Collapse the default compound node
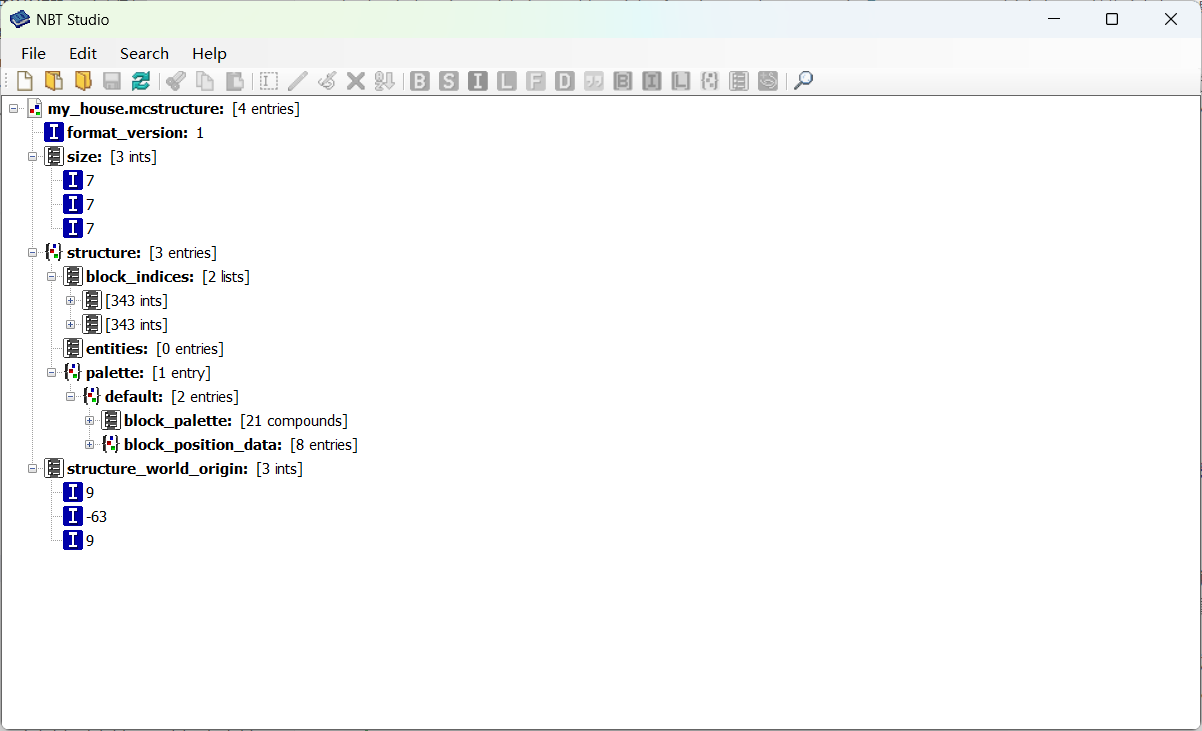The width and height of the screenshot is (1202, 731). click(x=71, y=396)
